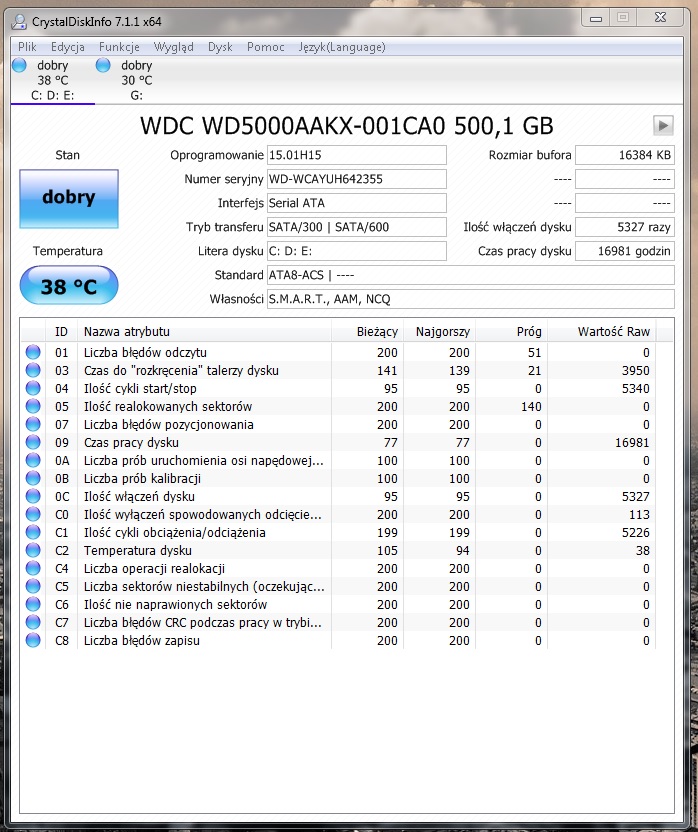Open the Język(Language) menu
698x832 pixels.
(x=342, y=47)
